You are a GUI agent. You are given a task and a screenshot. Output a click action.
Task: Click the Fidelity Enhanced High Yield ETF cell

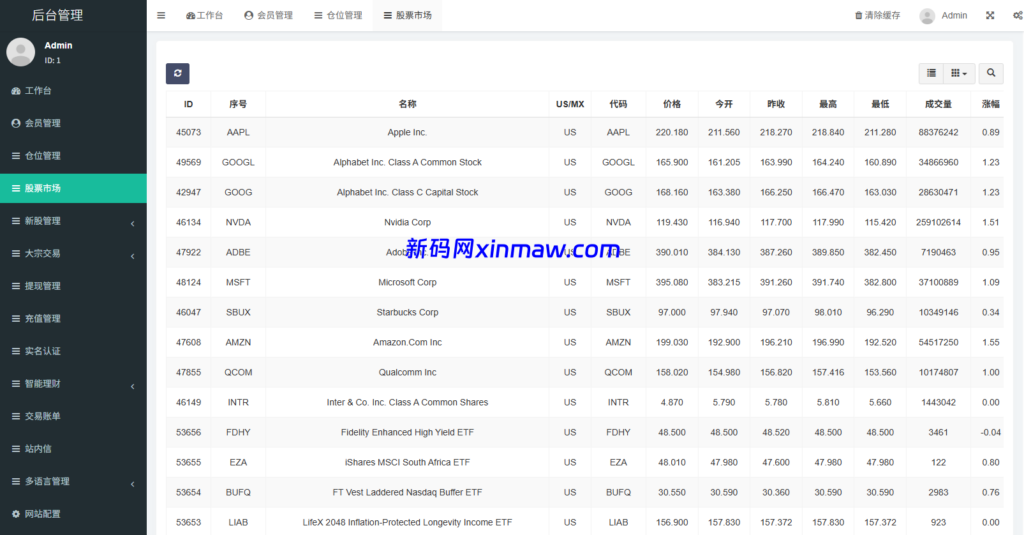tap(407, 432)
